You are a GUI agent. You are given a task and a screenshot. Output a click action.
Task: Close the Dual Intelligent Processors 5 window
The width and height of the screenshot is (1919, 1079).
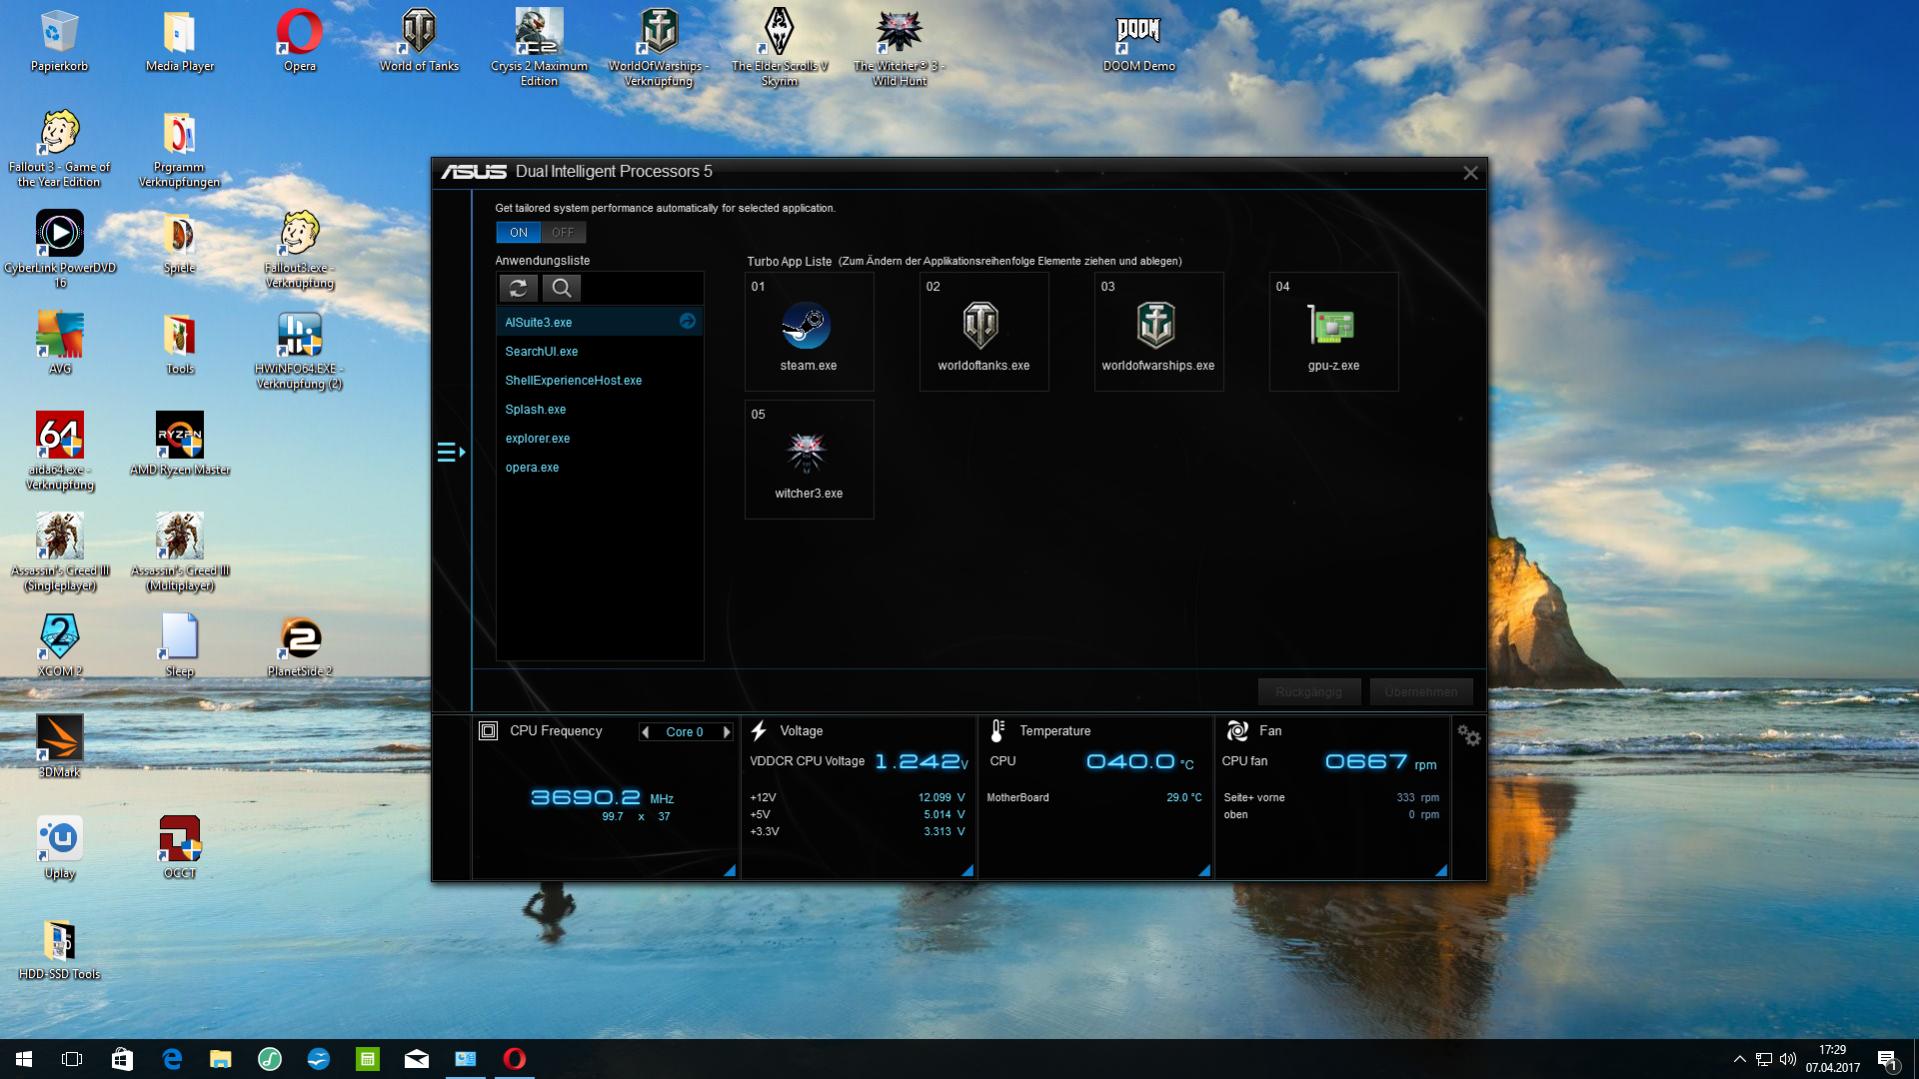pyautogui.click(x=1470, y=173)
